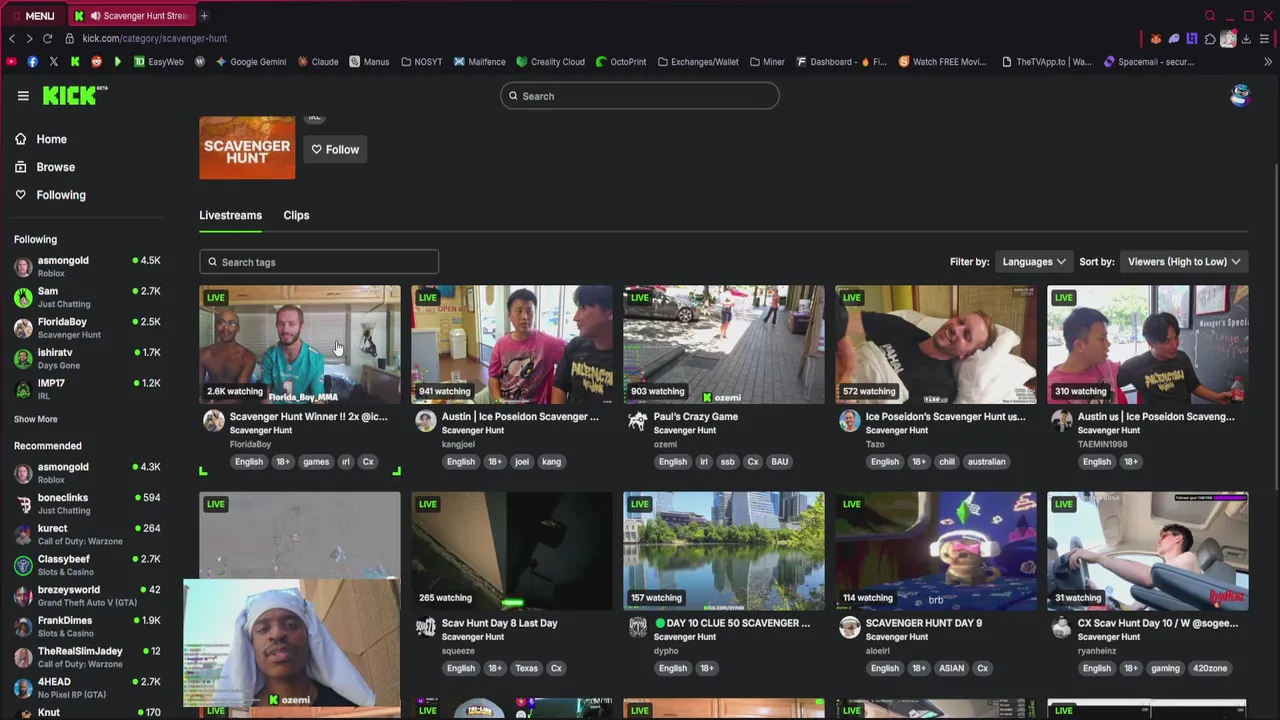Screen dimensions: 1280x720
Task: Open Paul's Crazy Game stream thumbnail
Action: point(724,345)
